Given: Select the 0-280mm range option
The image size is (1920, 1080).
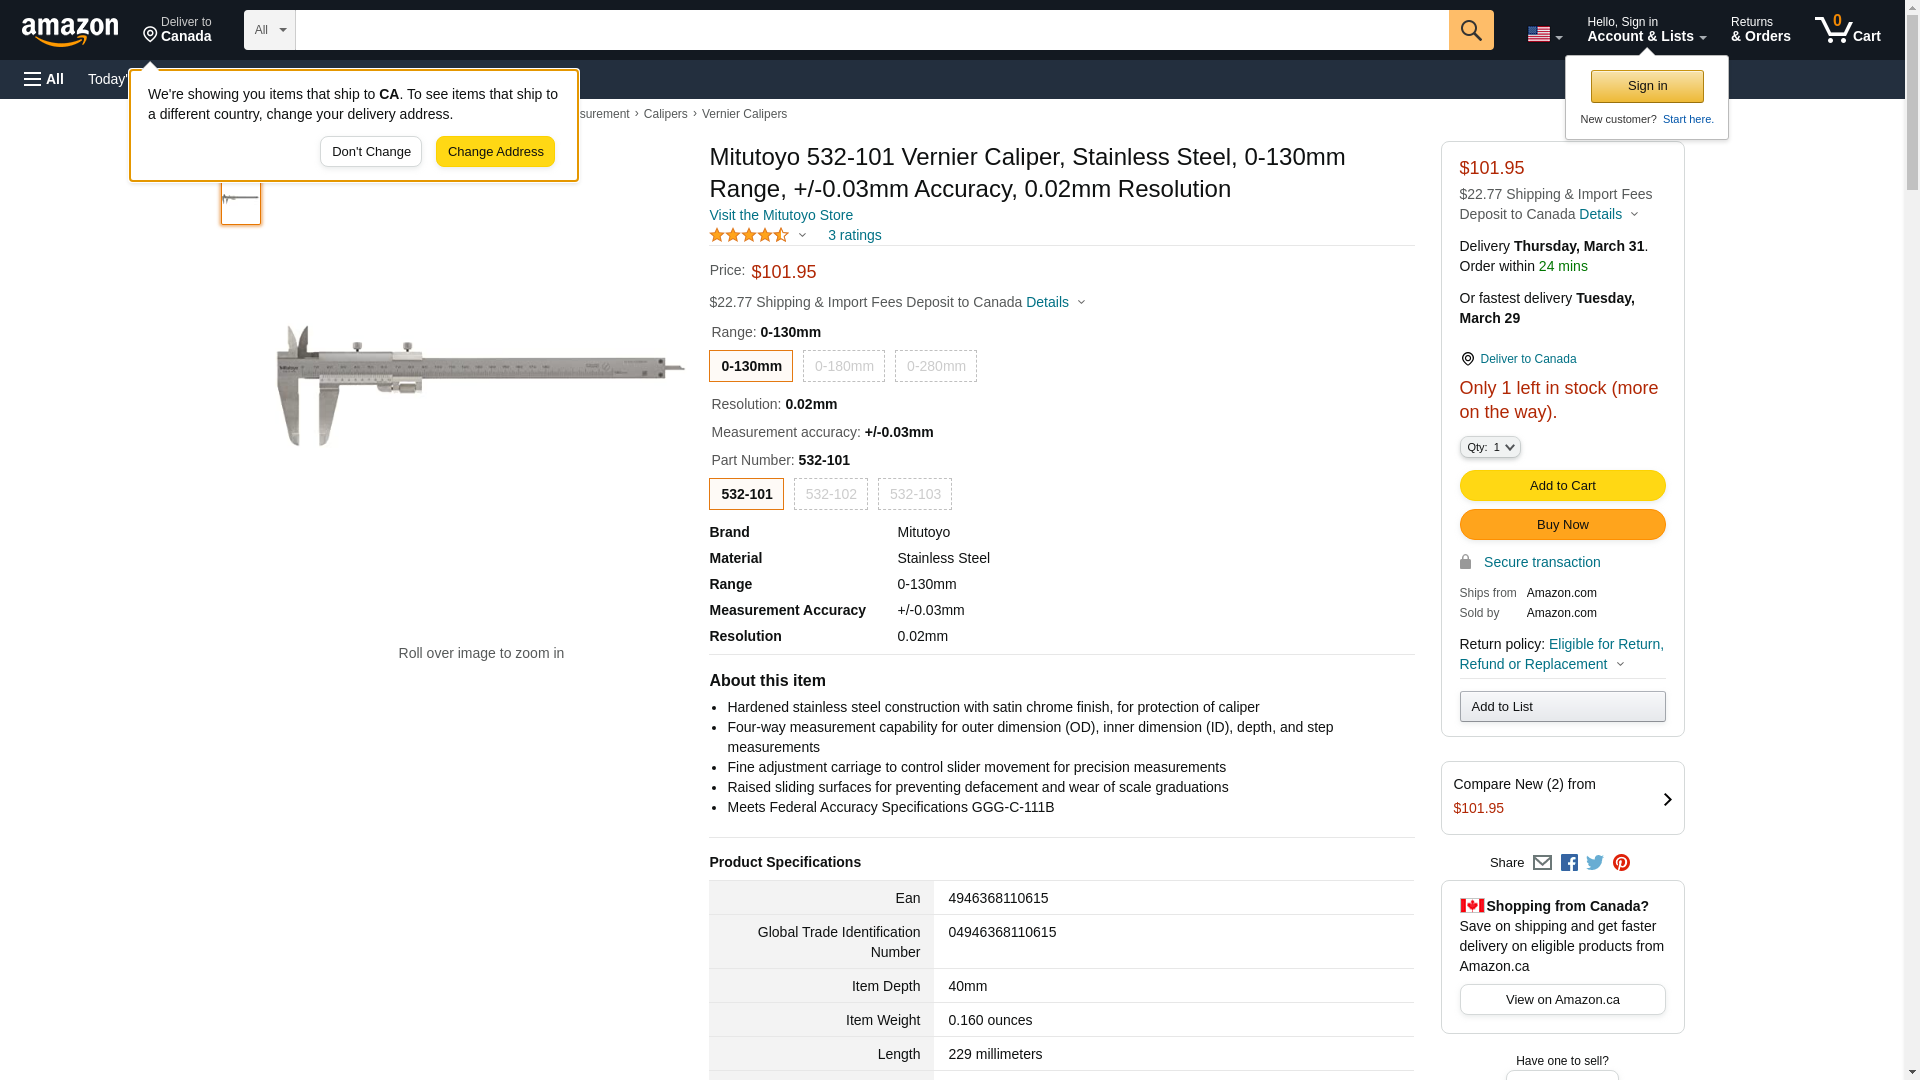Looking at the screenshot, I should 935,366.
